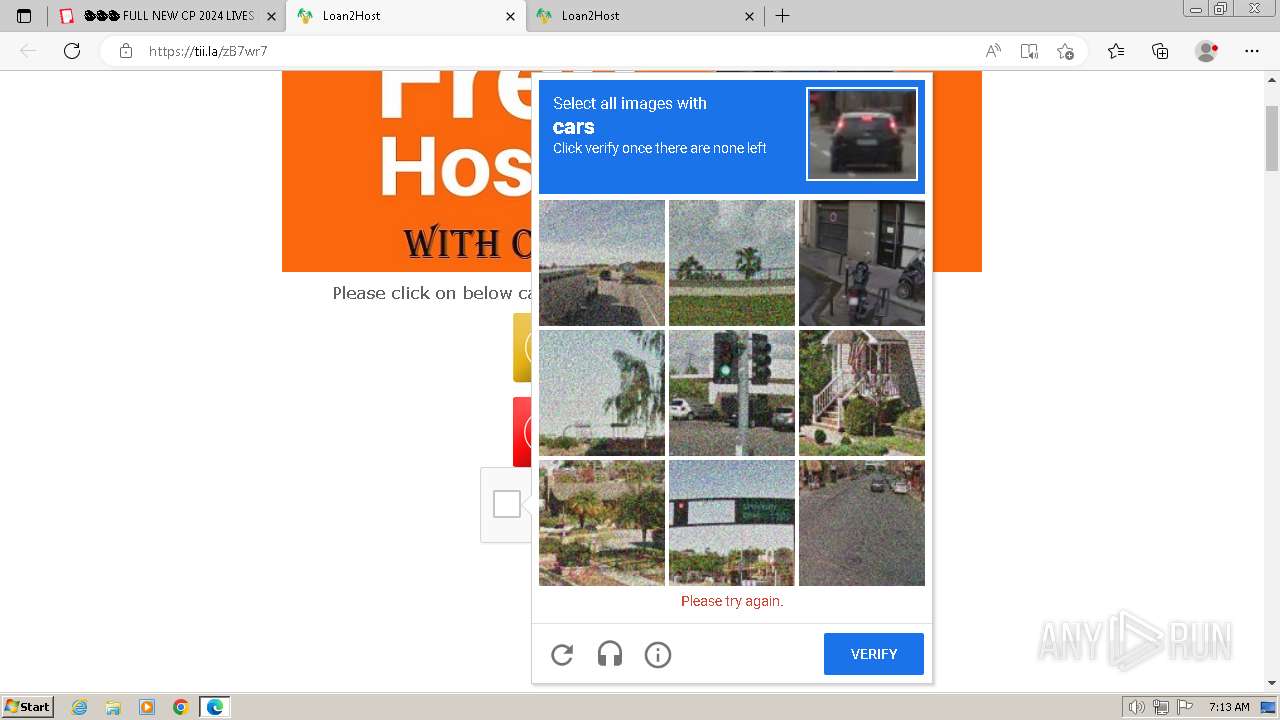The image size is (1280, 720).
Task: Switch to FULL NEW CP 2024 tab
Action: 166,16
